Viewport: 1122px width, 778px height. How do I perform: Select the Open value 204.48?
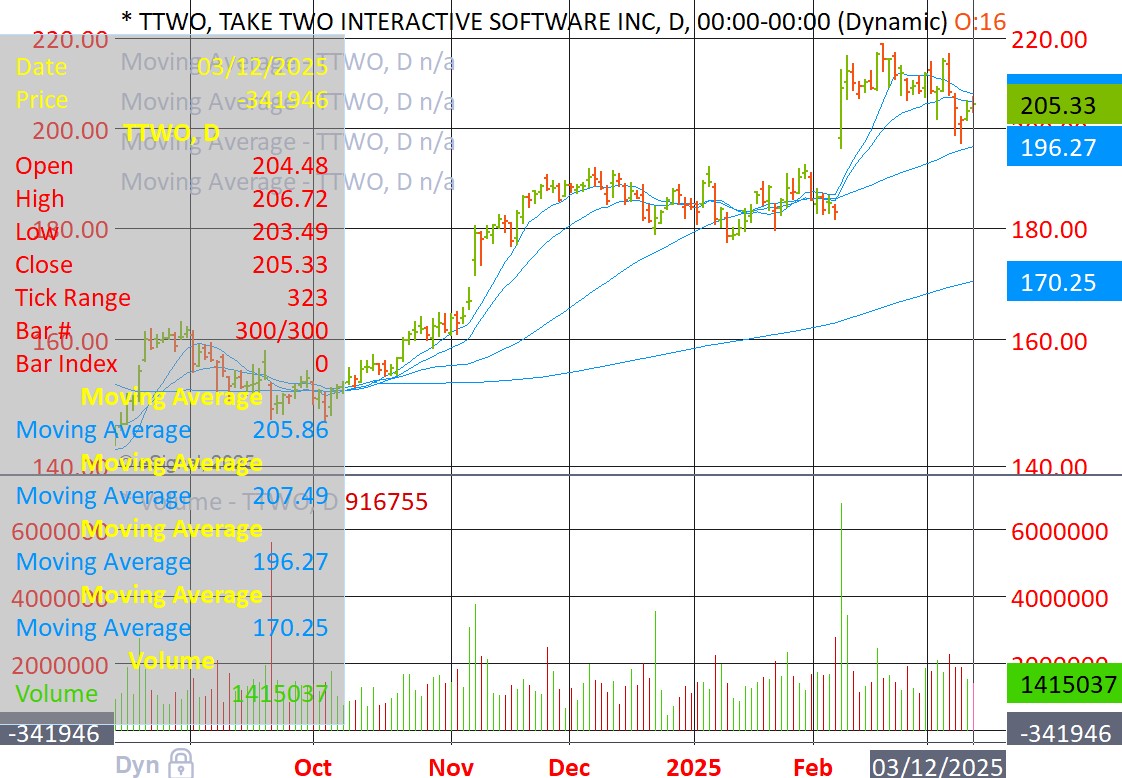coord(290,165)
